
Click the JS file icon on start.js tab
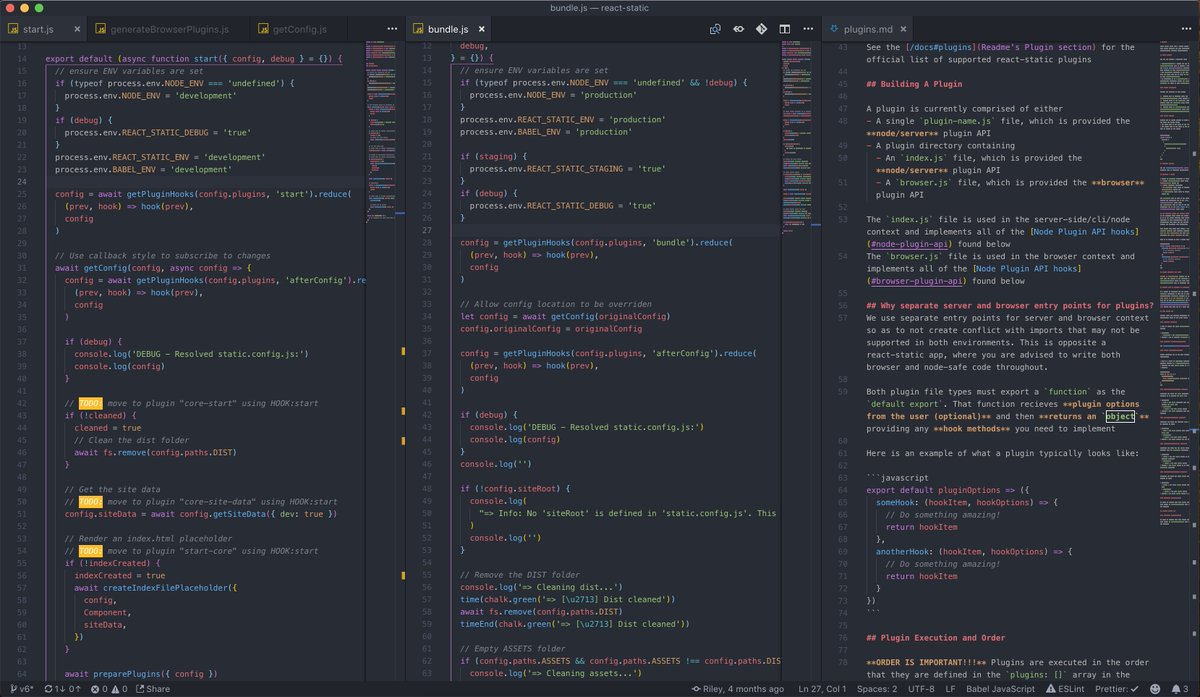[x=13, y=30]
